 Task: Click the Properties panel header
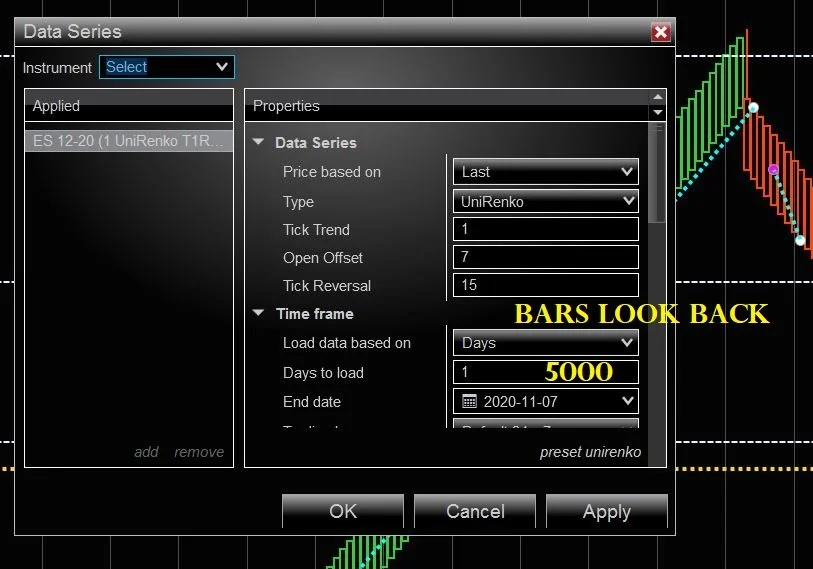point(446,106)
